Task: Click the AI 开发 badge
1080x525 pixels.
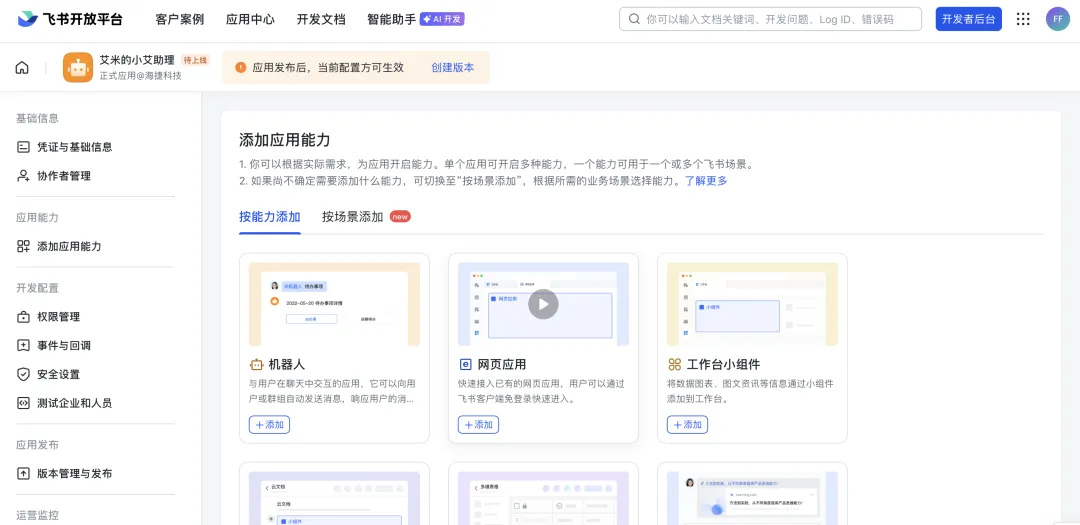Action: click(442, 19)
